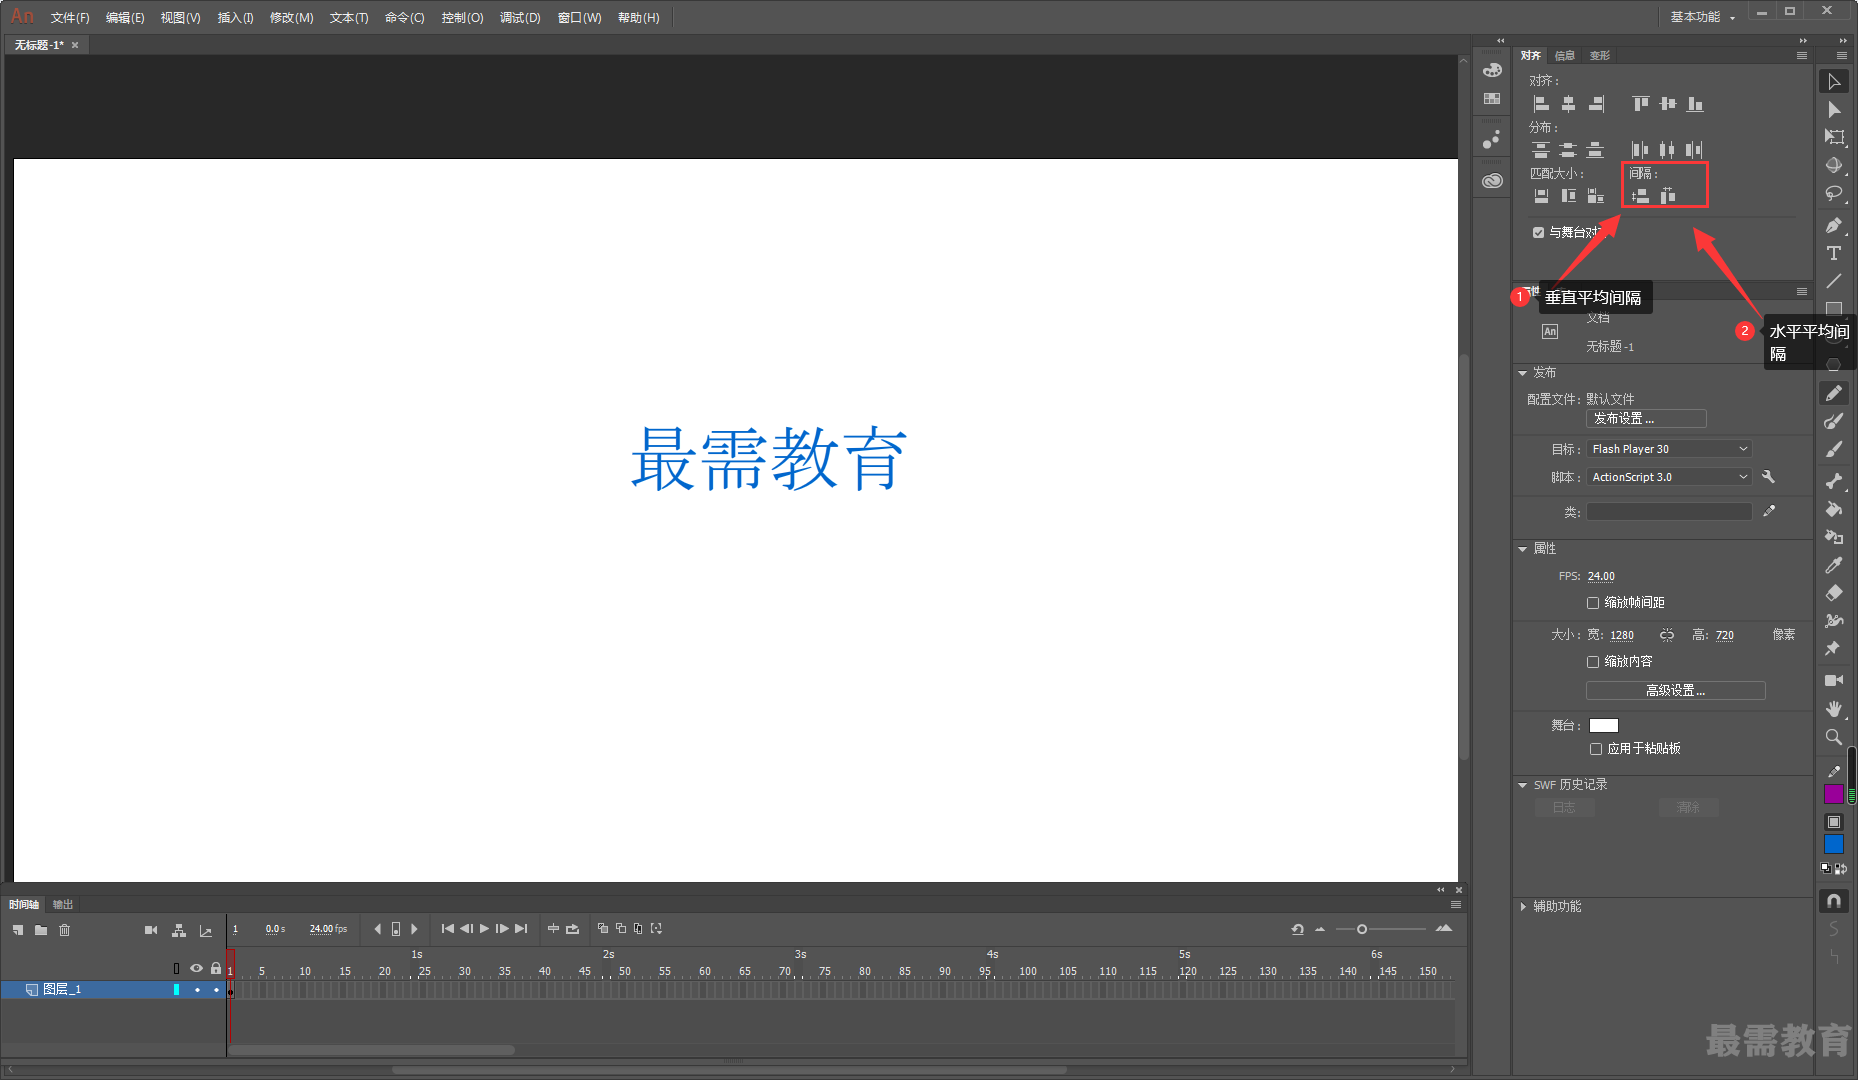Delete layer with trash icon
Viewport: 1858px width, 1080px height.
[x=65, y=930]
